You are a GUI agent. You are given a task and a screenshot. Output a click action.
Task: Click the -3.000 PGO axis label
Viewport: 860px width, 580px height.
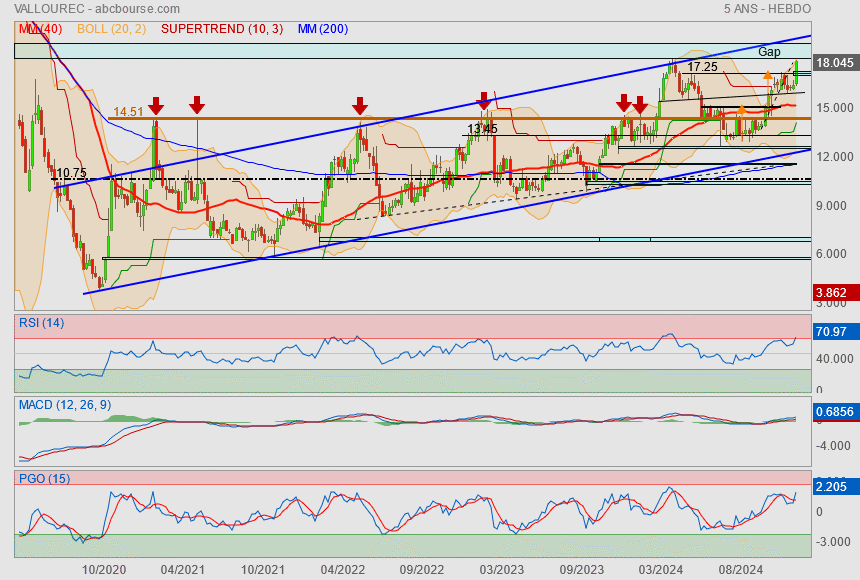(x=835, y=542)
